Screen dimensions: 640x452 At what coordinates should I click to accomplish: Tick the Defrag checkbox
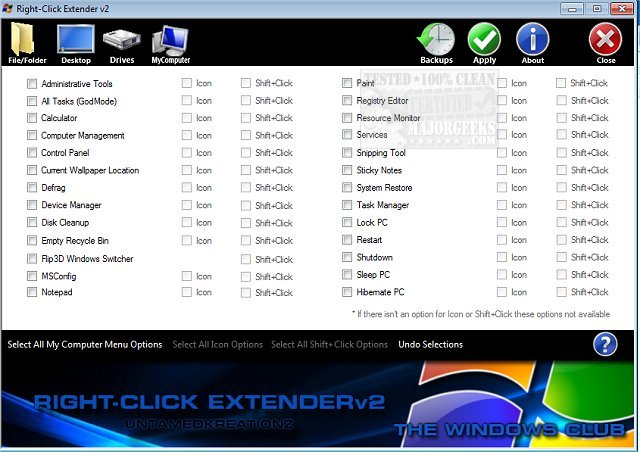point(32,187)
